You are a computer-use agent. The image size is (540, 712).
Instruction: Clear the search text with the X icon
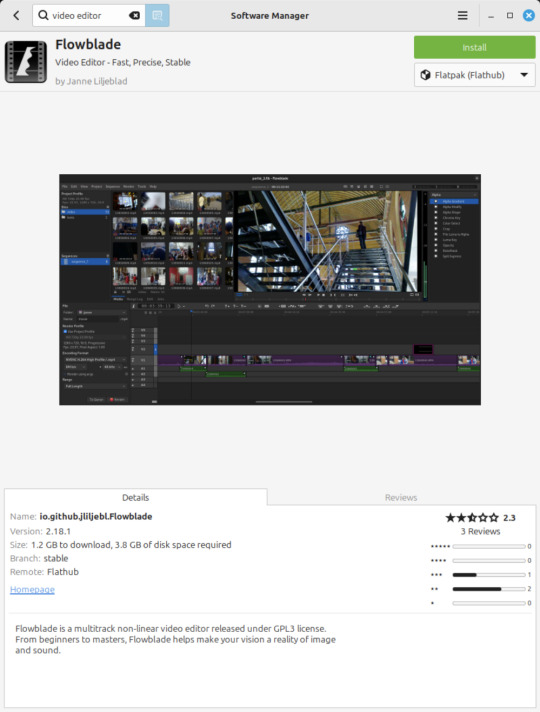pyautogui.click(x=134, y=15)
